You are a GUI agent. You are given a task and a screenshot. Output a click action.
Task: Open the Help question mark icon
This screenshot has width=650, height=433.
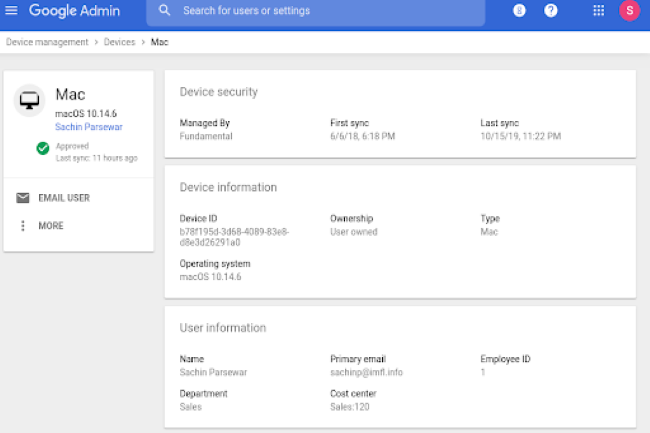coord(551,10)
